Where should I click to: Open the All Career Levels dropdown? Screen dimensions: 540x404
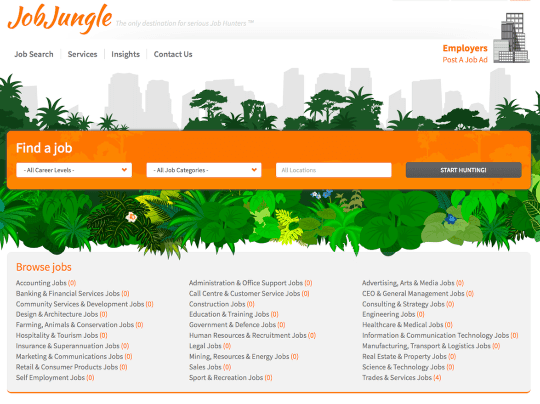pyautogui.click(x=74, y=170)
